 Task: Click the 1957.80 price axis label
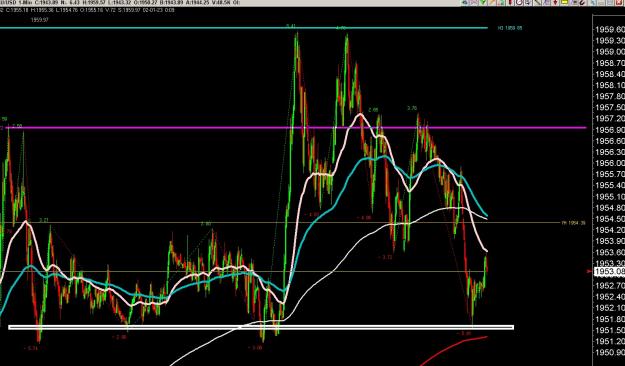[x=610, y=96]
